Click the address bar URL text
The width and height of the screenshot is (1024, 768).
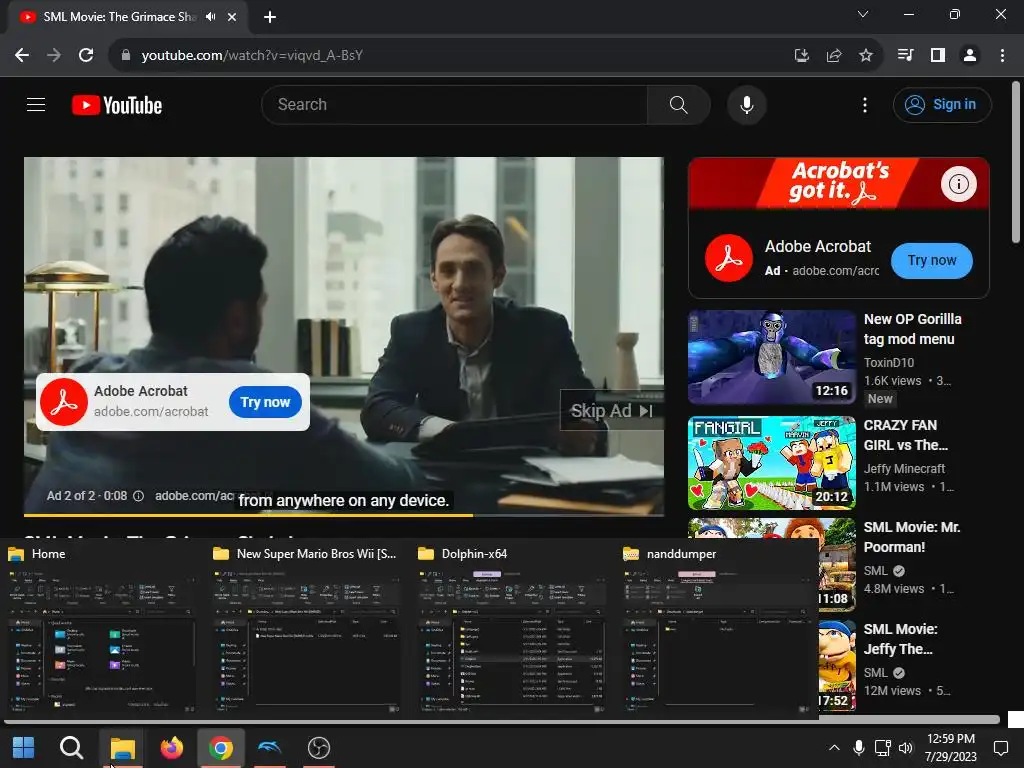252,56
